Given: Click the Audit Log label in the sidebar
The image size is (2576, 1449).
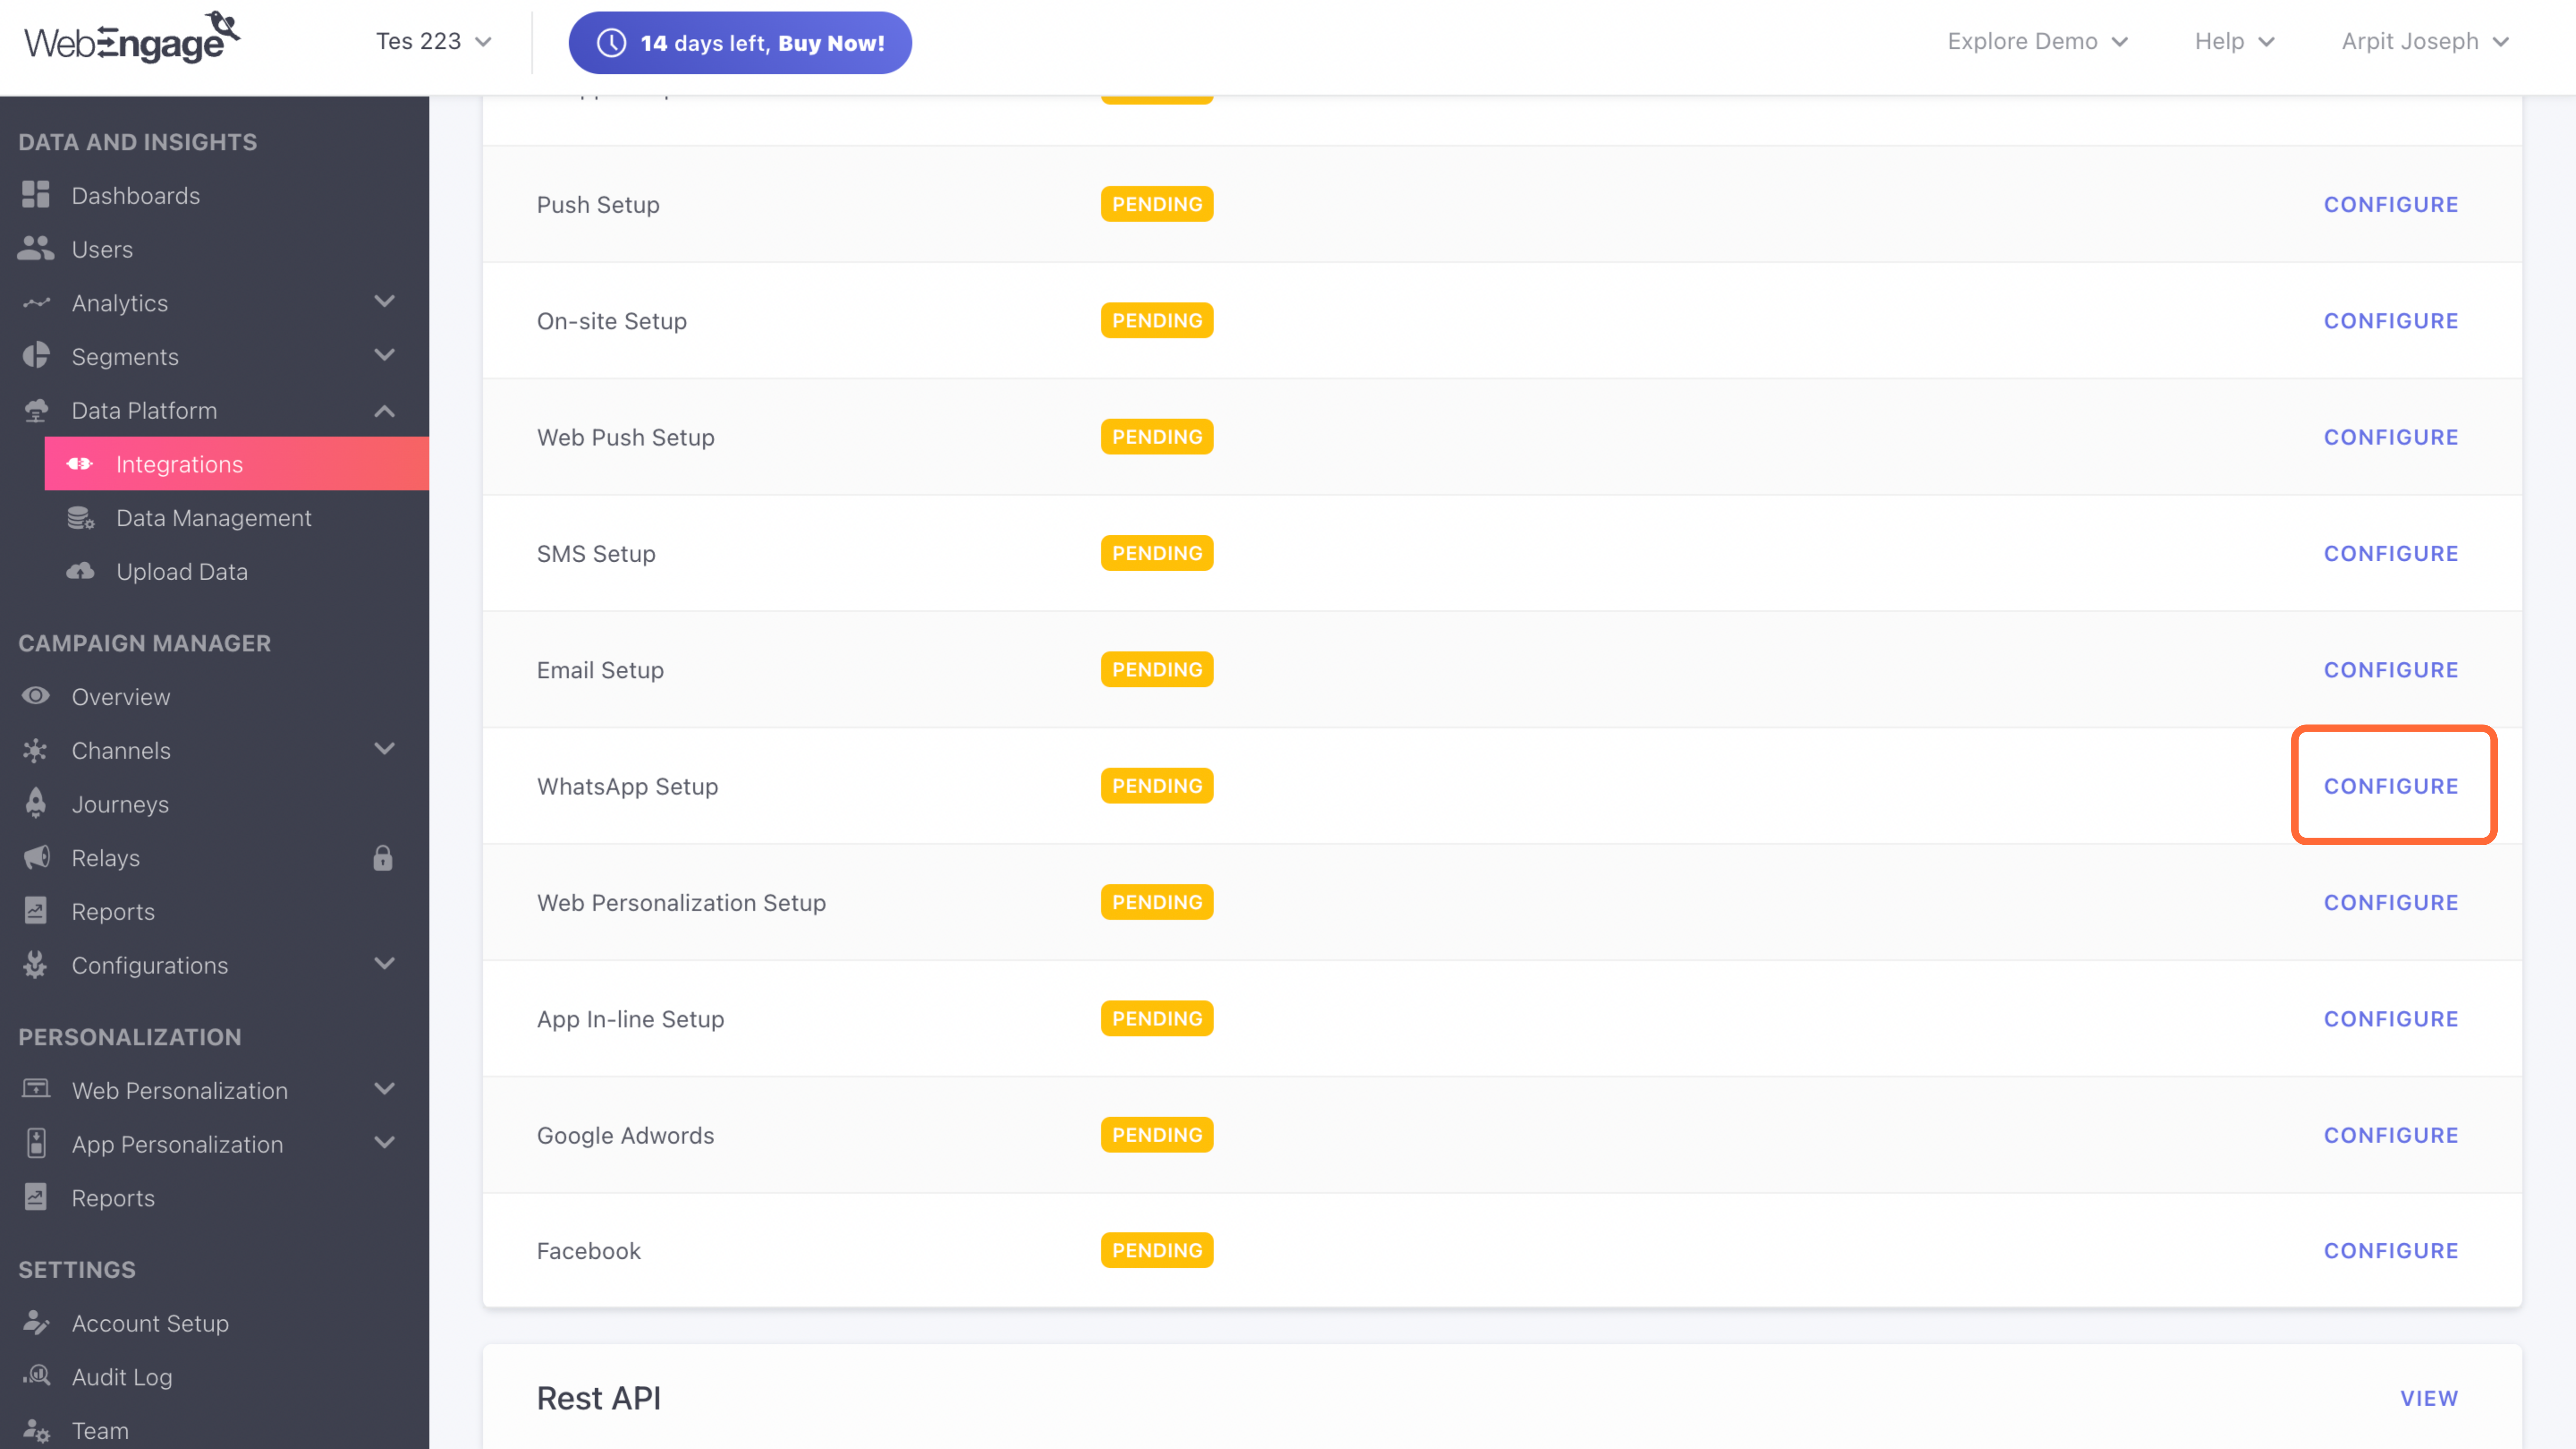Looking at the screenshot, I should coord(122,1377).
